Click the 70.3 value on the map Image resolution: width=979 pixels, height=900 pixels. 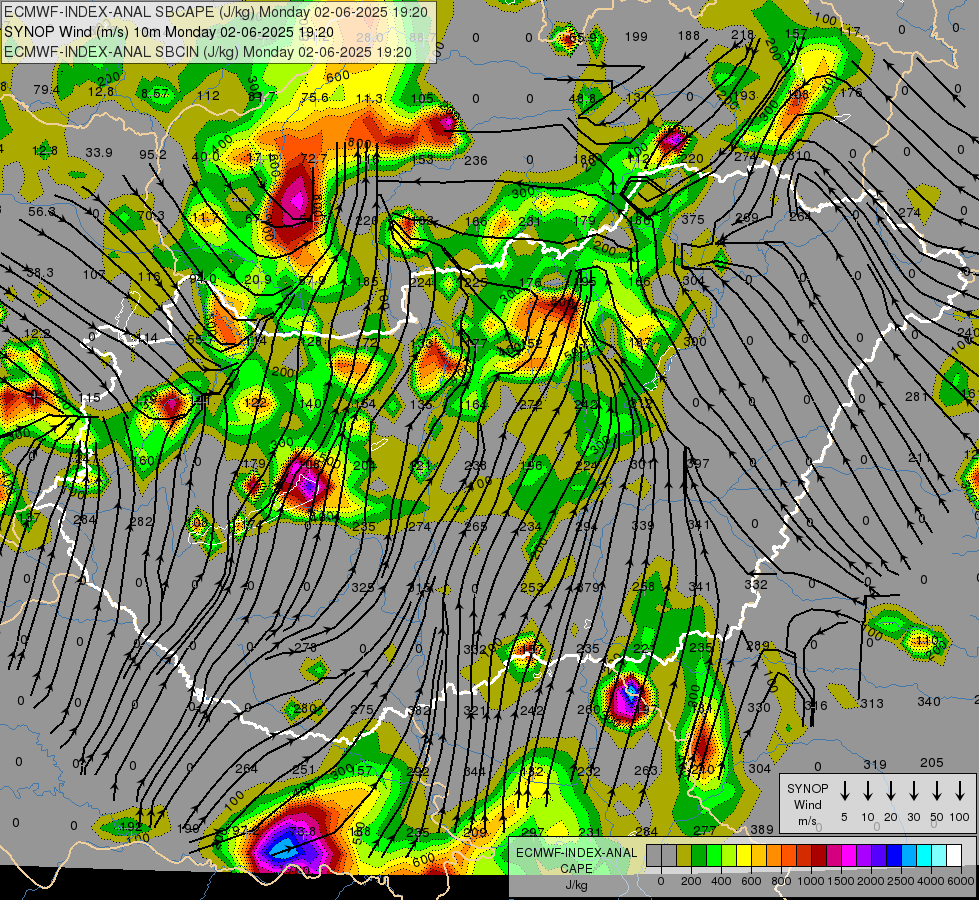150,215
